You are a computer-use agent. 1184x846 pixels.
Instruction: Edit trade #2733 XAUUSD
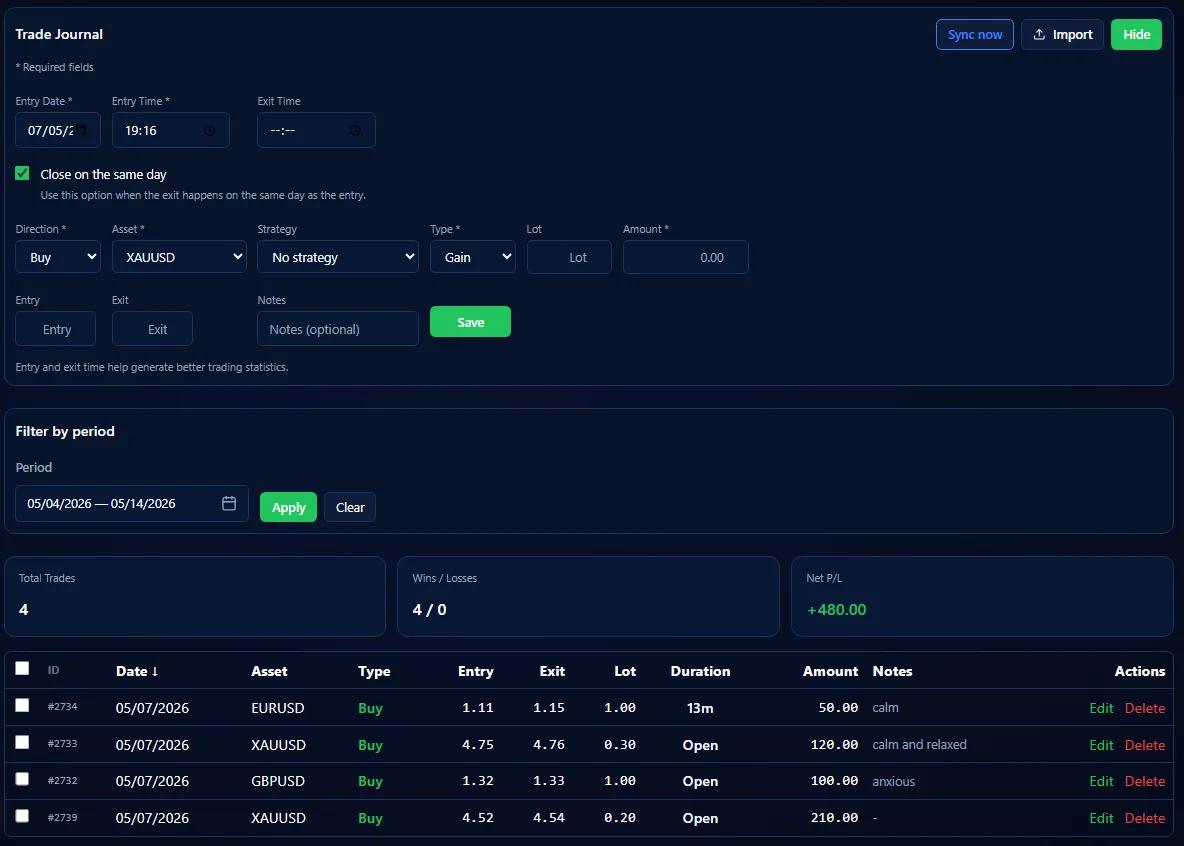click(1101, 745)
